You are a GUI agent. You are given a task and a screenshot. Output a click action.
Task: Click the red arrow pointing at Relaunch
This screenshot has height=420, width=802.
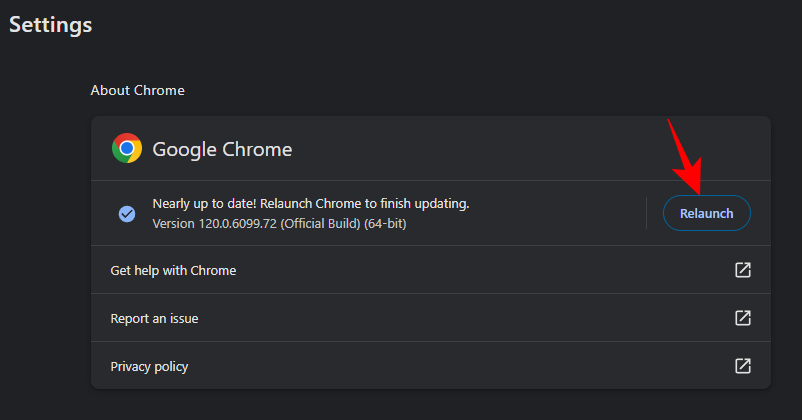point(685,155)
